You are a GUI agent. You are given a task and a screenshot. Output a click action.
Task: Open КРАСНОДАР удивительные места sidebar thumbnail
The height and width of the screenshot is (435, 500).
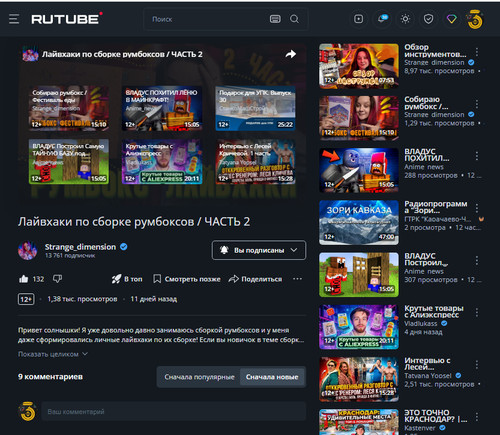pos(359,422)
